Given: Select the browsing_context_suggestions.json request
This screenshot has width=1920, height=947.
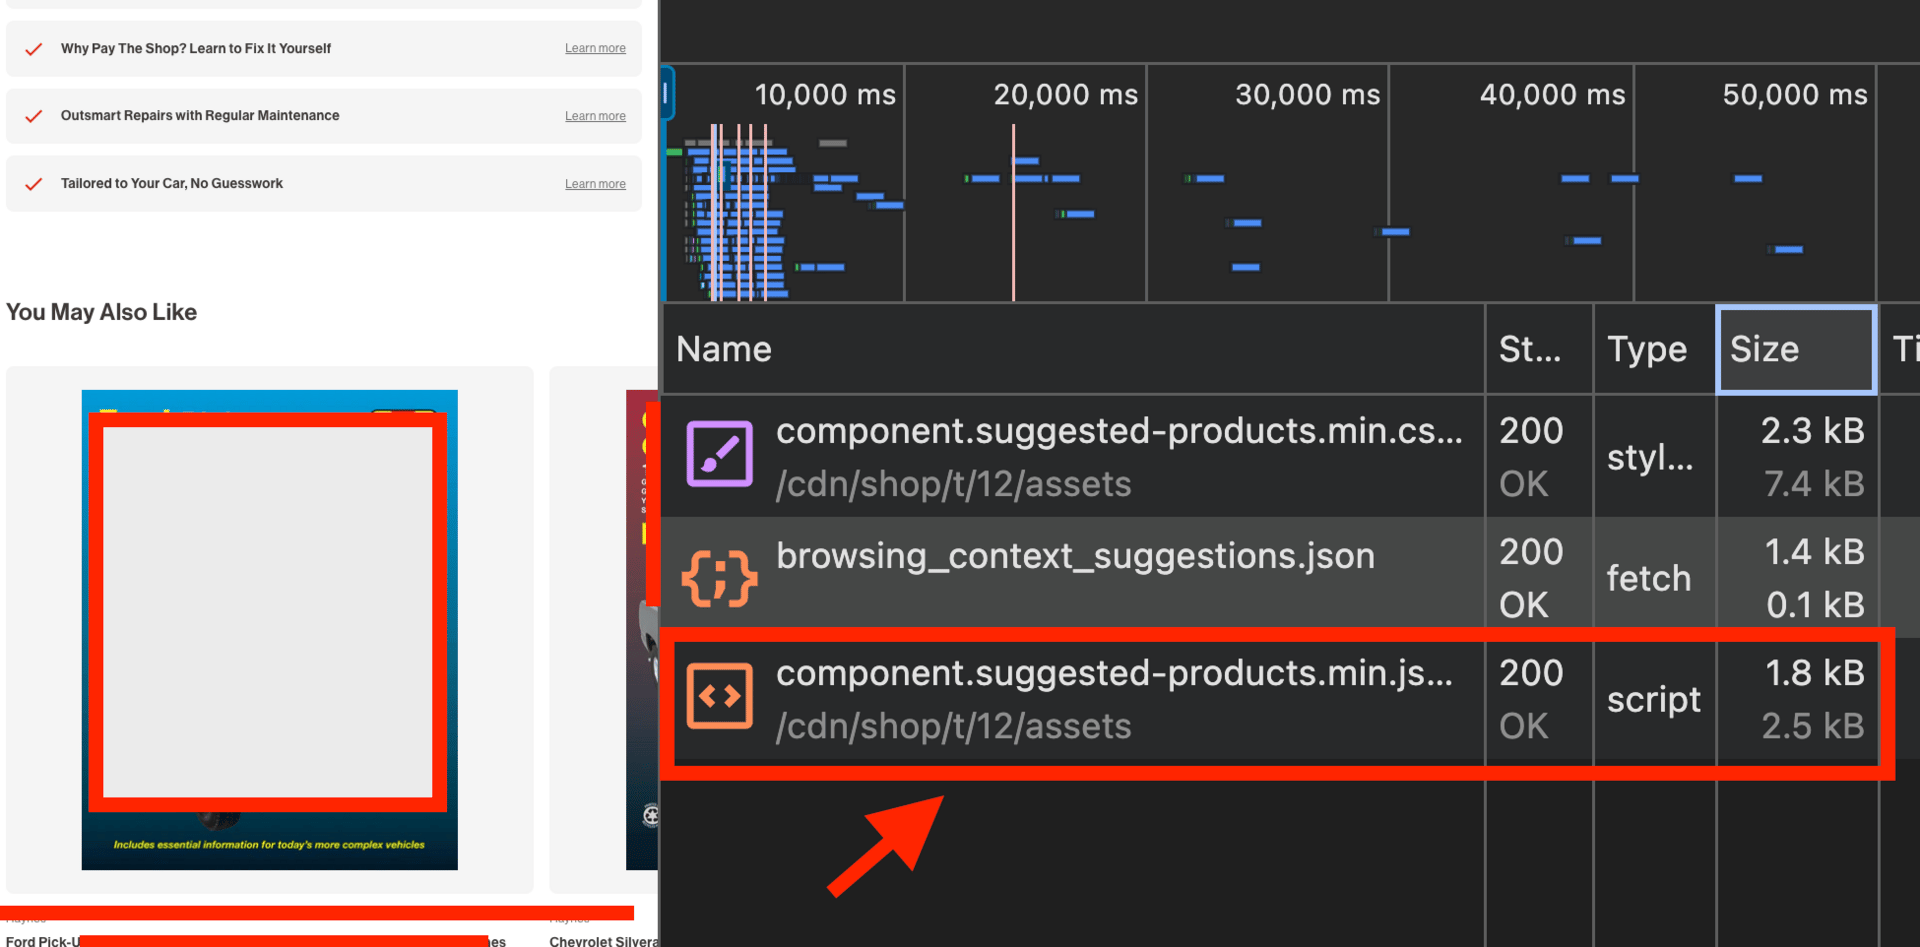Looking at the screenshot, I should [1075, 556].
